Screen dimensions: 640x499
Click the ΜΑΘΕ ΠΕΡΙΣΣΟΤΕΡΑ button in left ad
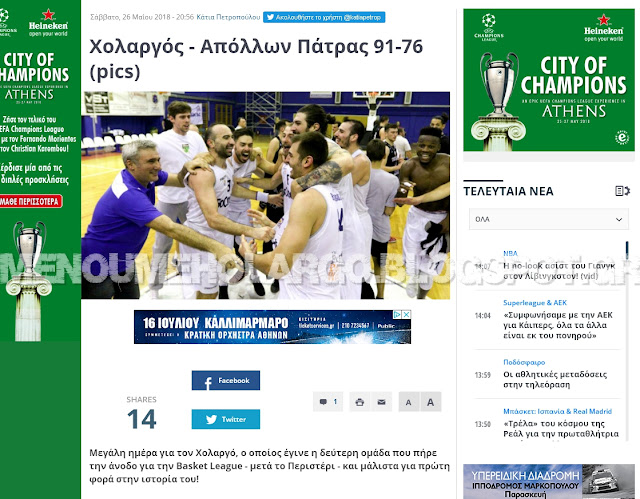(31, 201)
